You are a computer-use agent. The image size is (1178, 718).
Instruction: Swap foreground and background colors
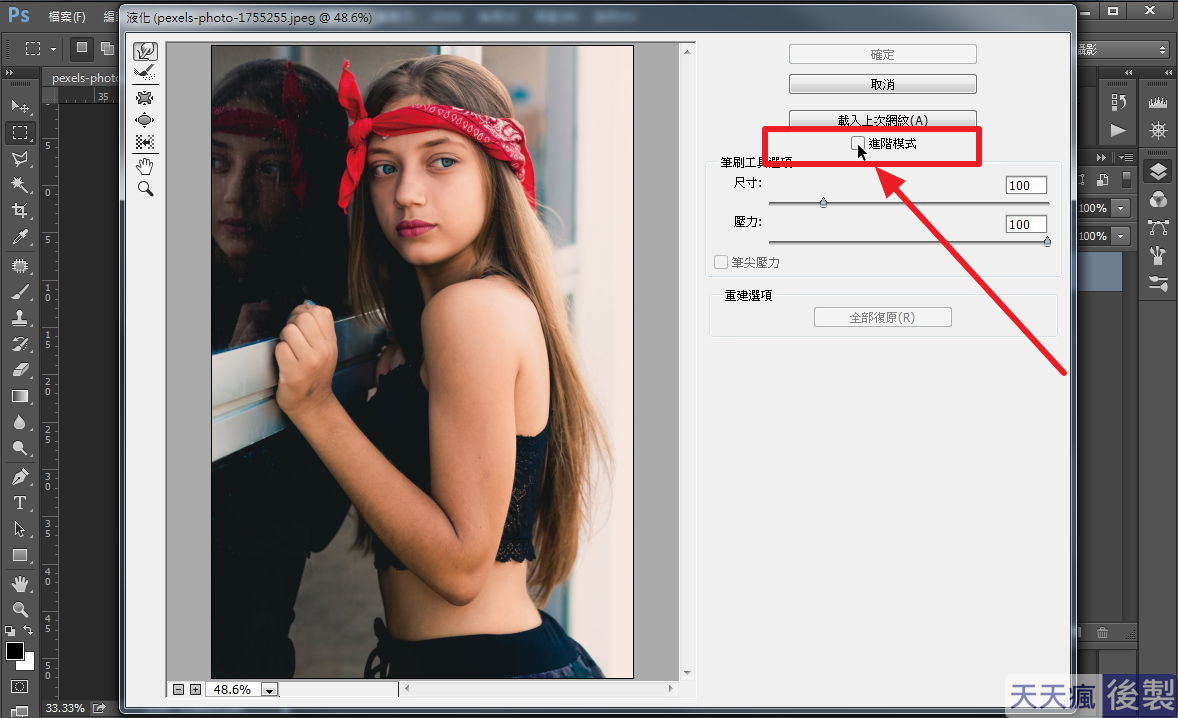(29, 629)
